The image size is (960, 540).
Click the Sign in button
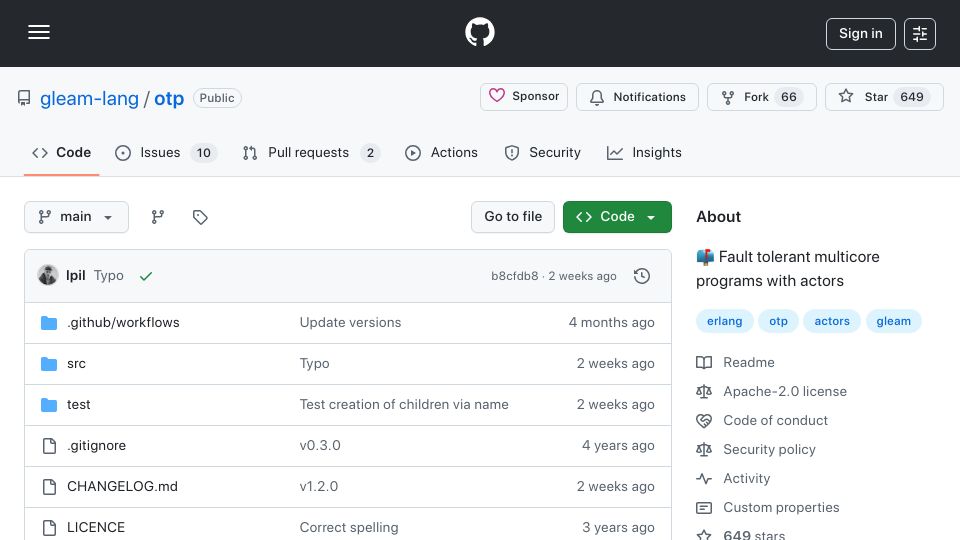point(860,34)
